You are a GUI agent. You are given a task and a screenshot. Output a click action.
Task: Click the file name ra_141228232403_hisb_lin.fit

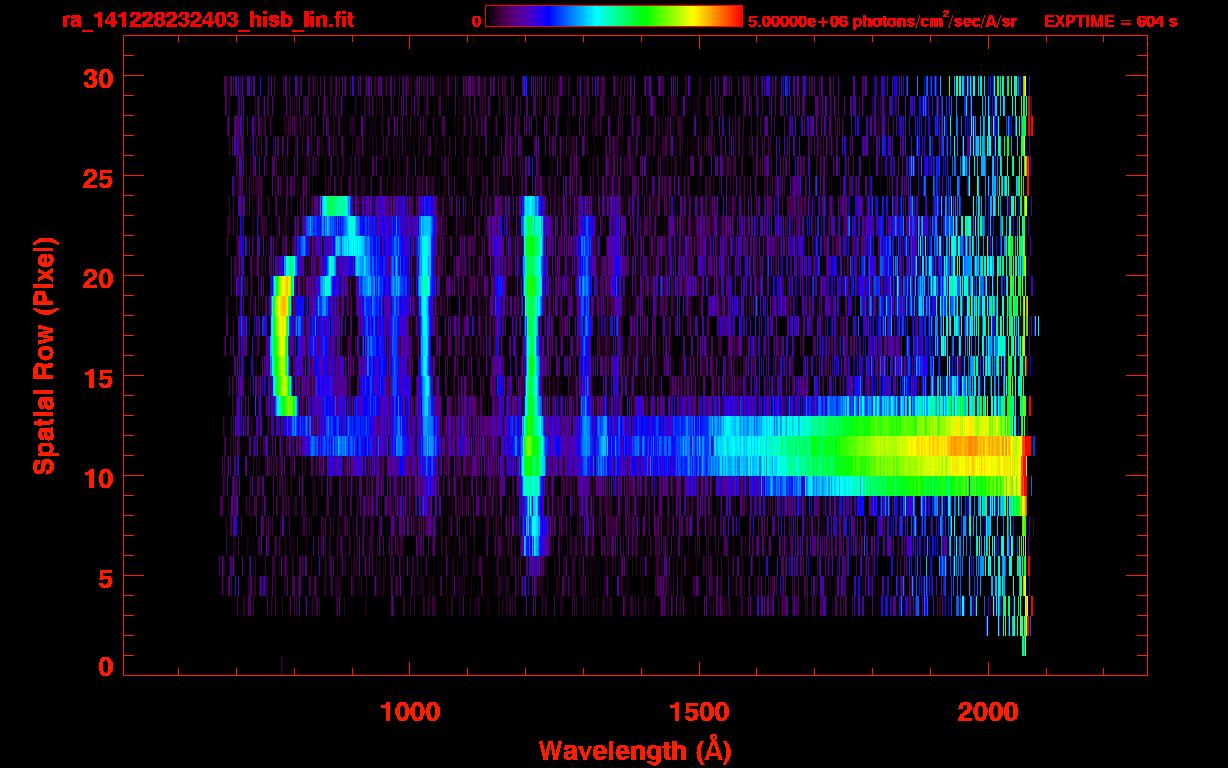(207, 19)
